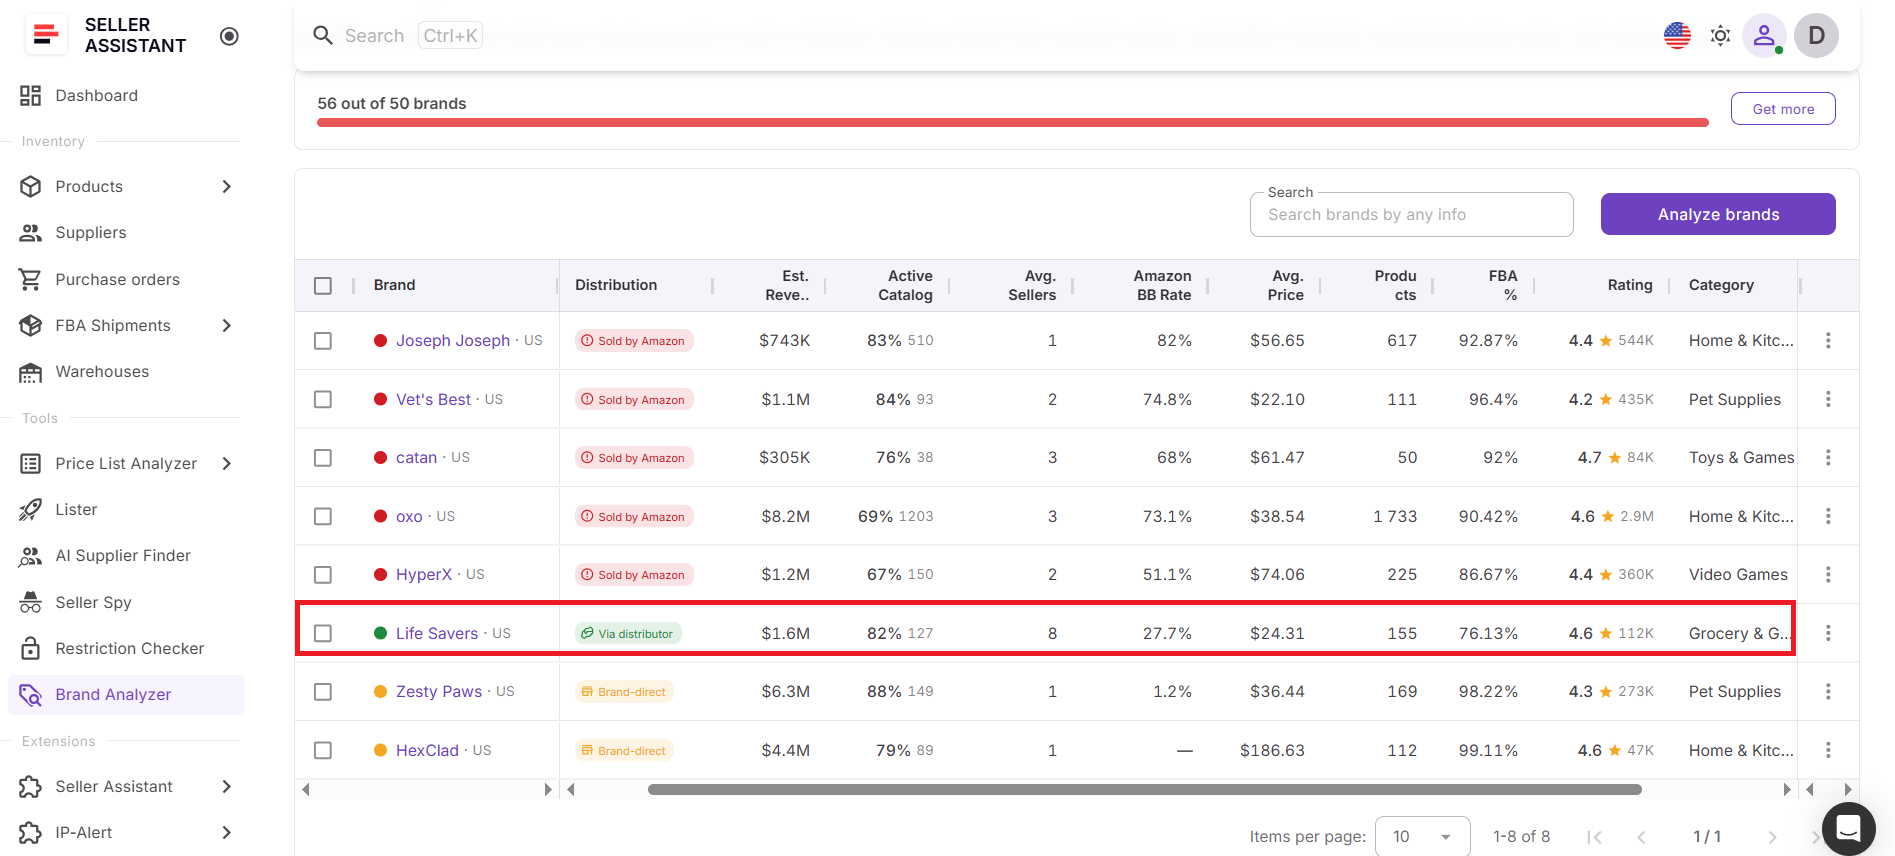The width and height of the screenshot is (1895, 856).
Task: Click the Purchase orders cart icon
Action: pos(31,280)
